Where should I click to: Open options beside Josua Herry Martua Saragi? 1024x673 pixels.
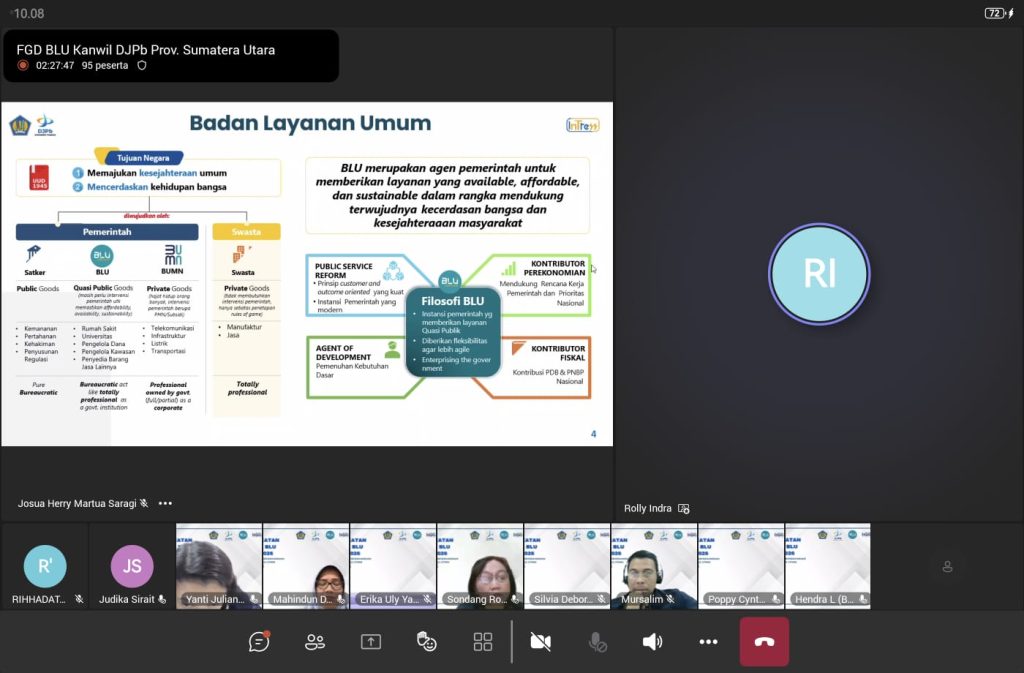(165, 504)
